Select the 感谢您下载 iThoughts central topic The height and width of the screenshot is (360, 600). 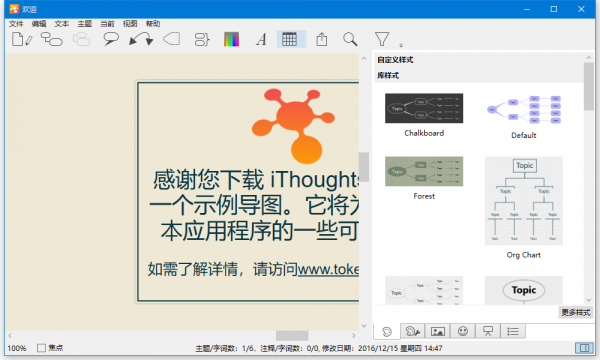coord(249,191)
